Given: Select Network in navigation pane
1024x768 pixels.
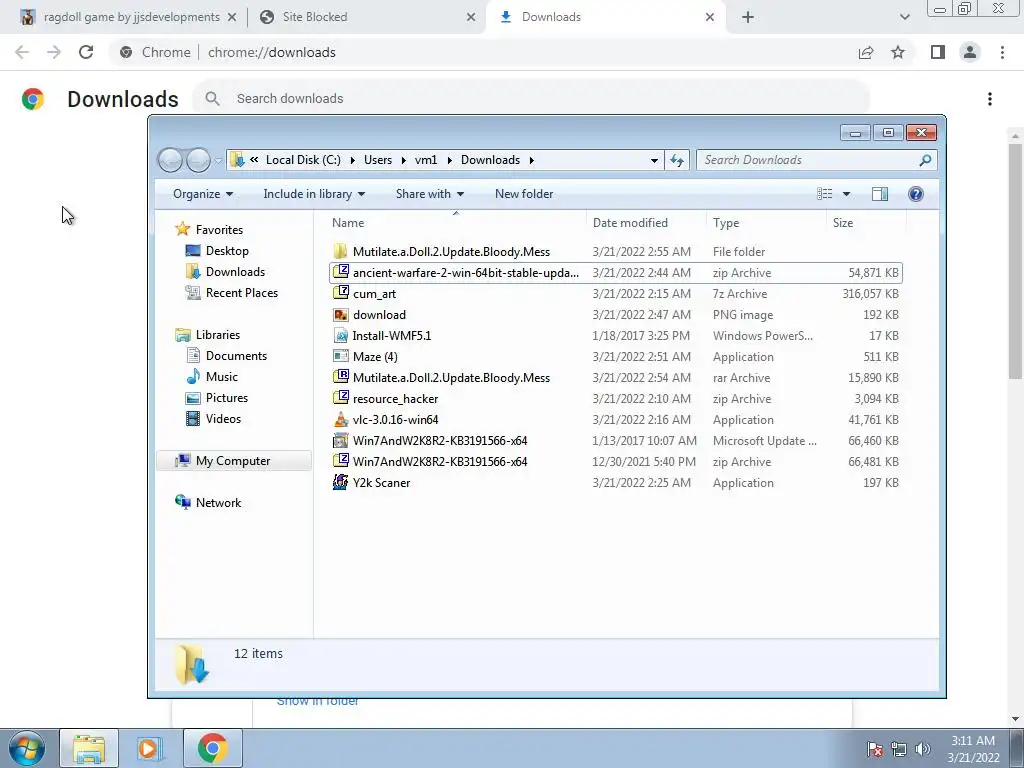Looking at the screenshot, I should point(218,503).
